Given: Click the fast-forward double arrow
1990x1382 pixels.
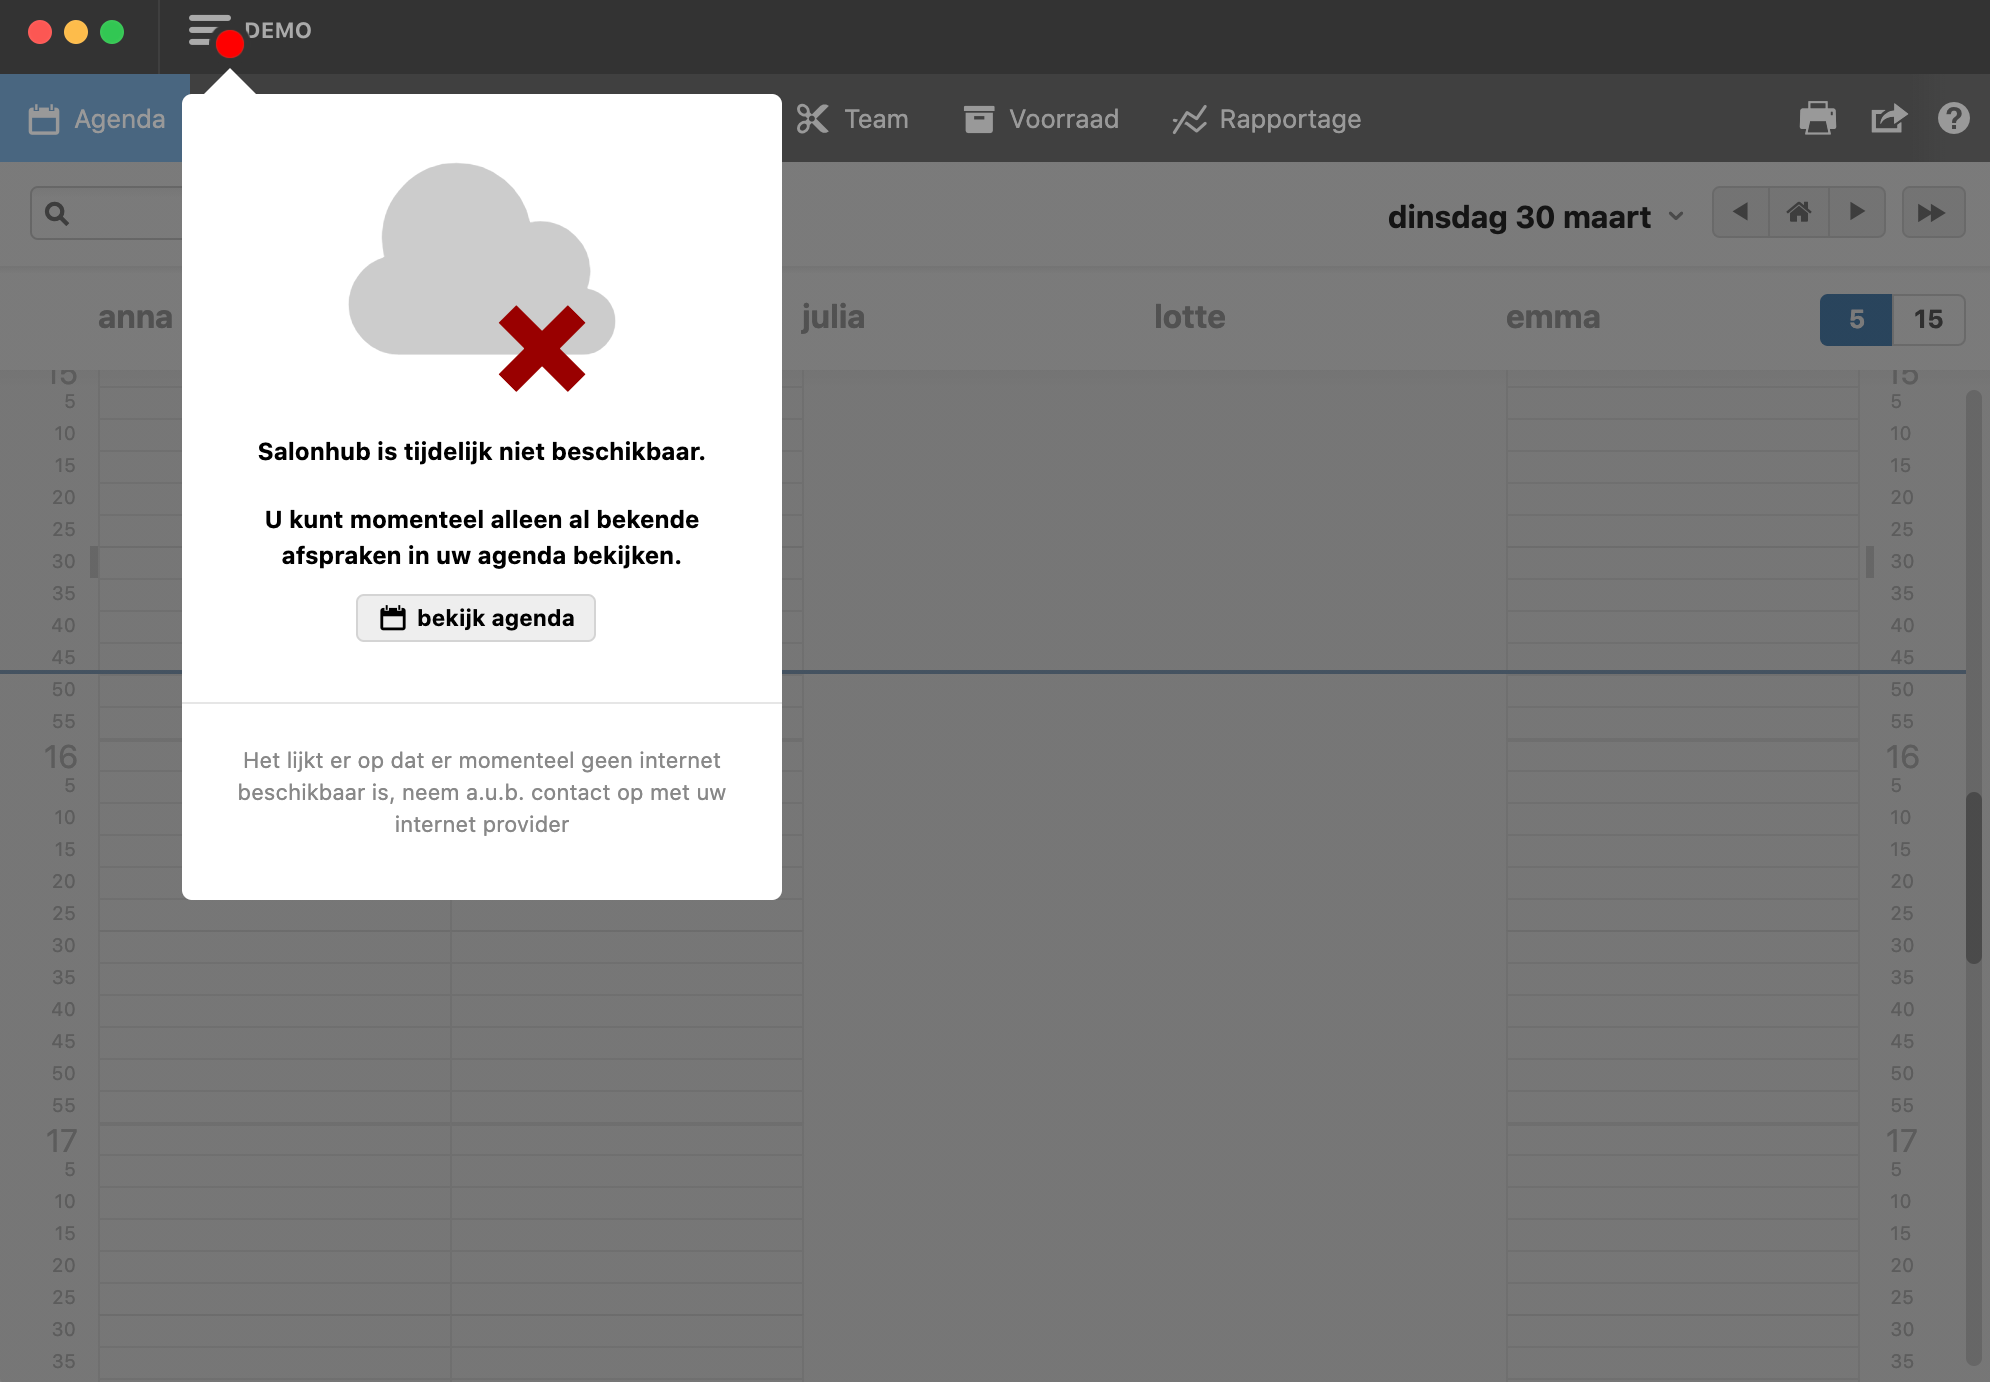Looking at the screenshot, I should click(1932, 212).
